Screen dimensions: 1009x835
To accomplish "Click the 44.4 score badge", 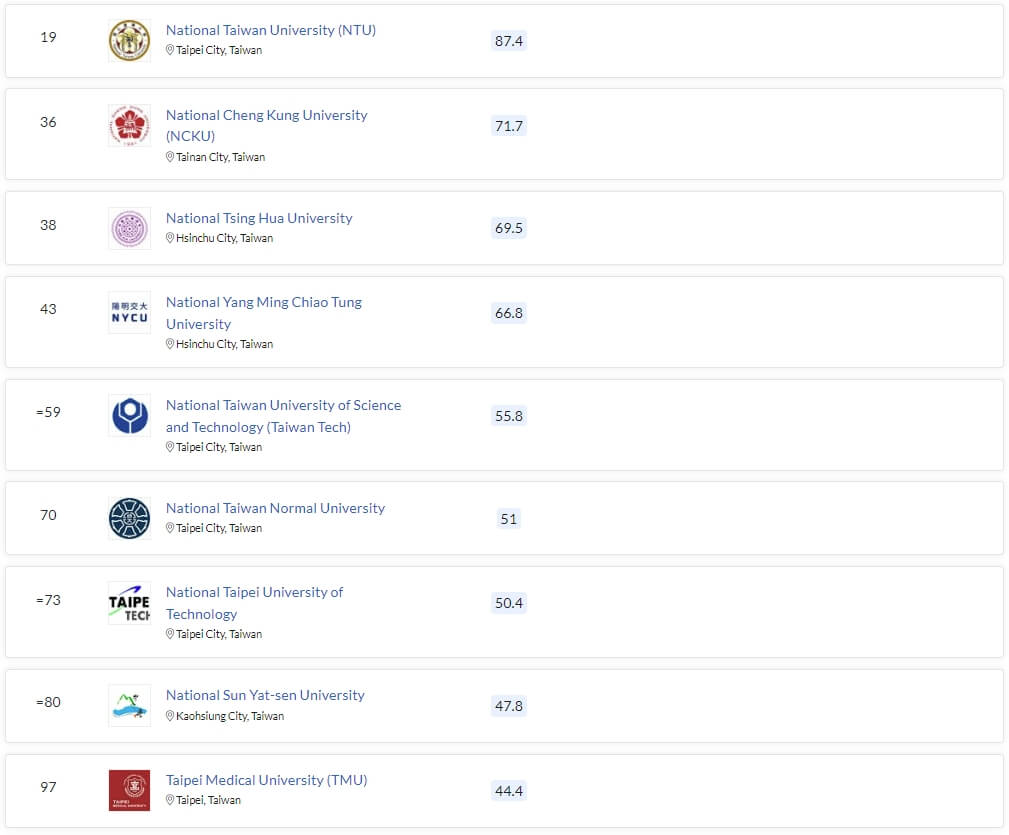I will (x=509, y=791).
